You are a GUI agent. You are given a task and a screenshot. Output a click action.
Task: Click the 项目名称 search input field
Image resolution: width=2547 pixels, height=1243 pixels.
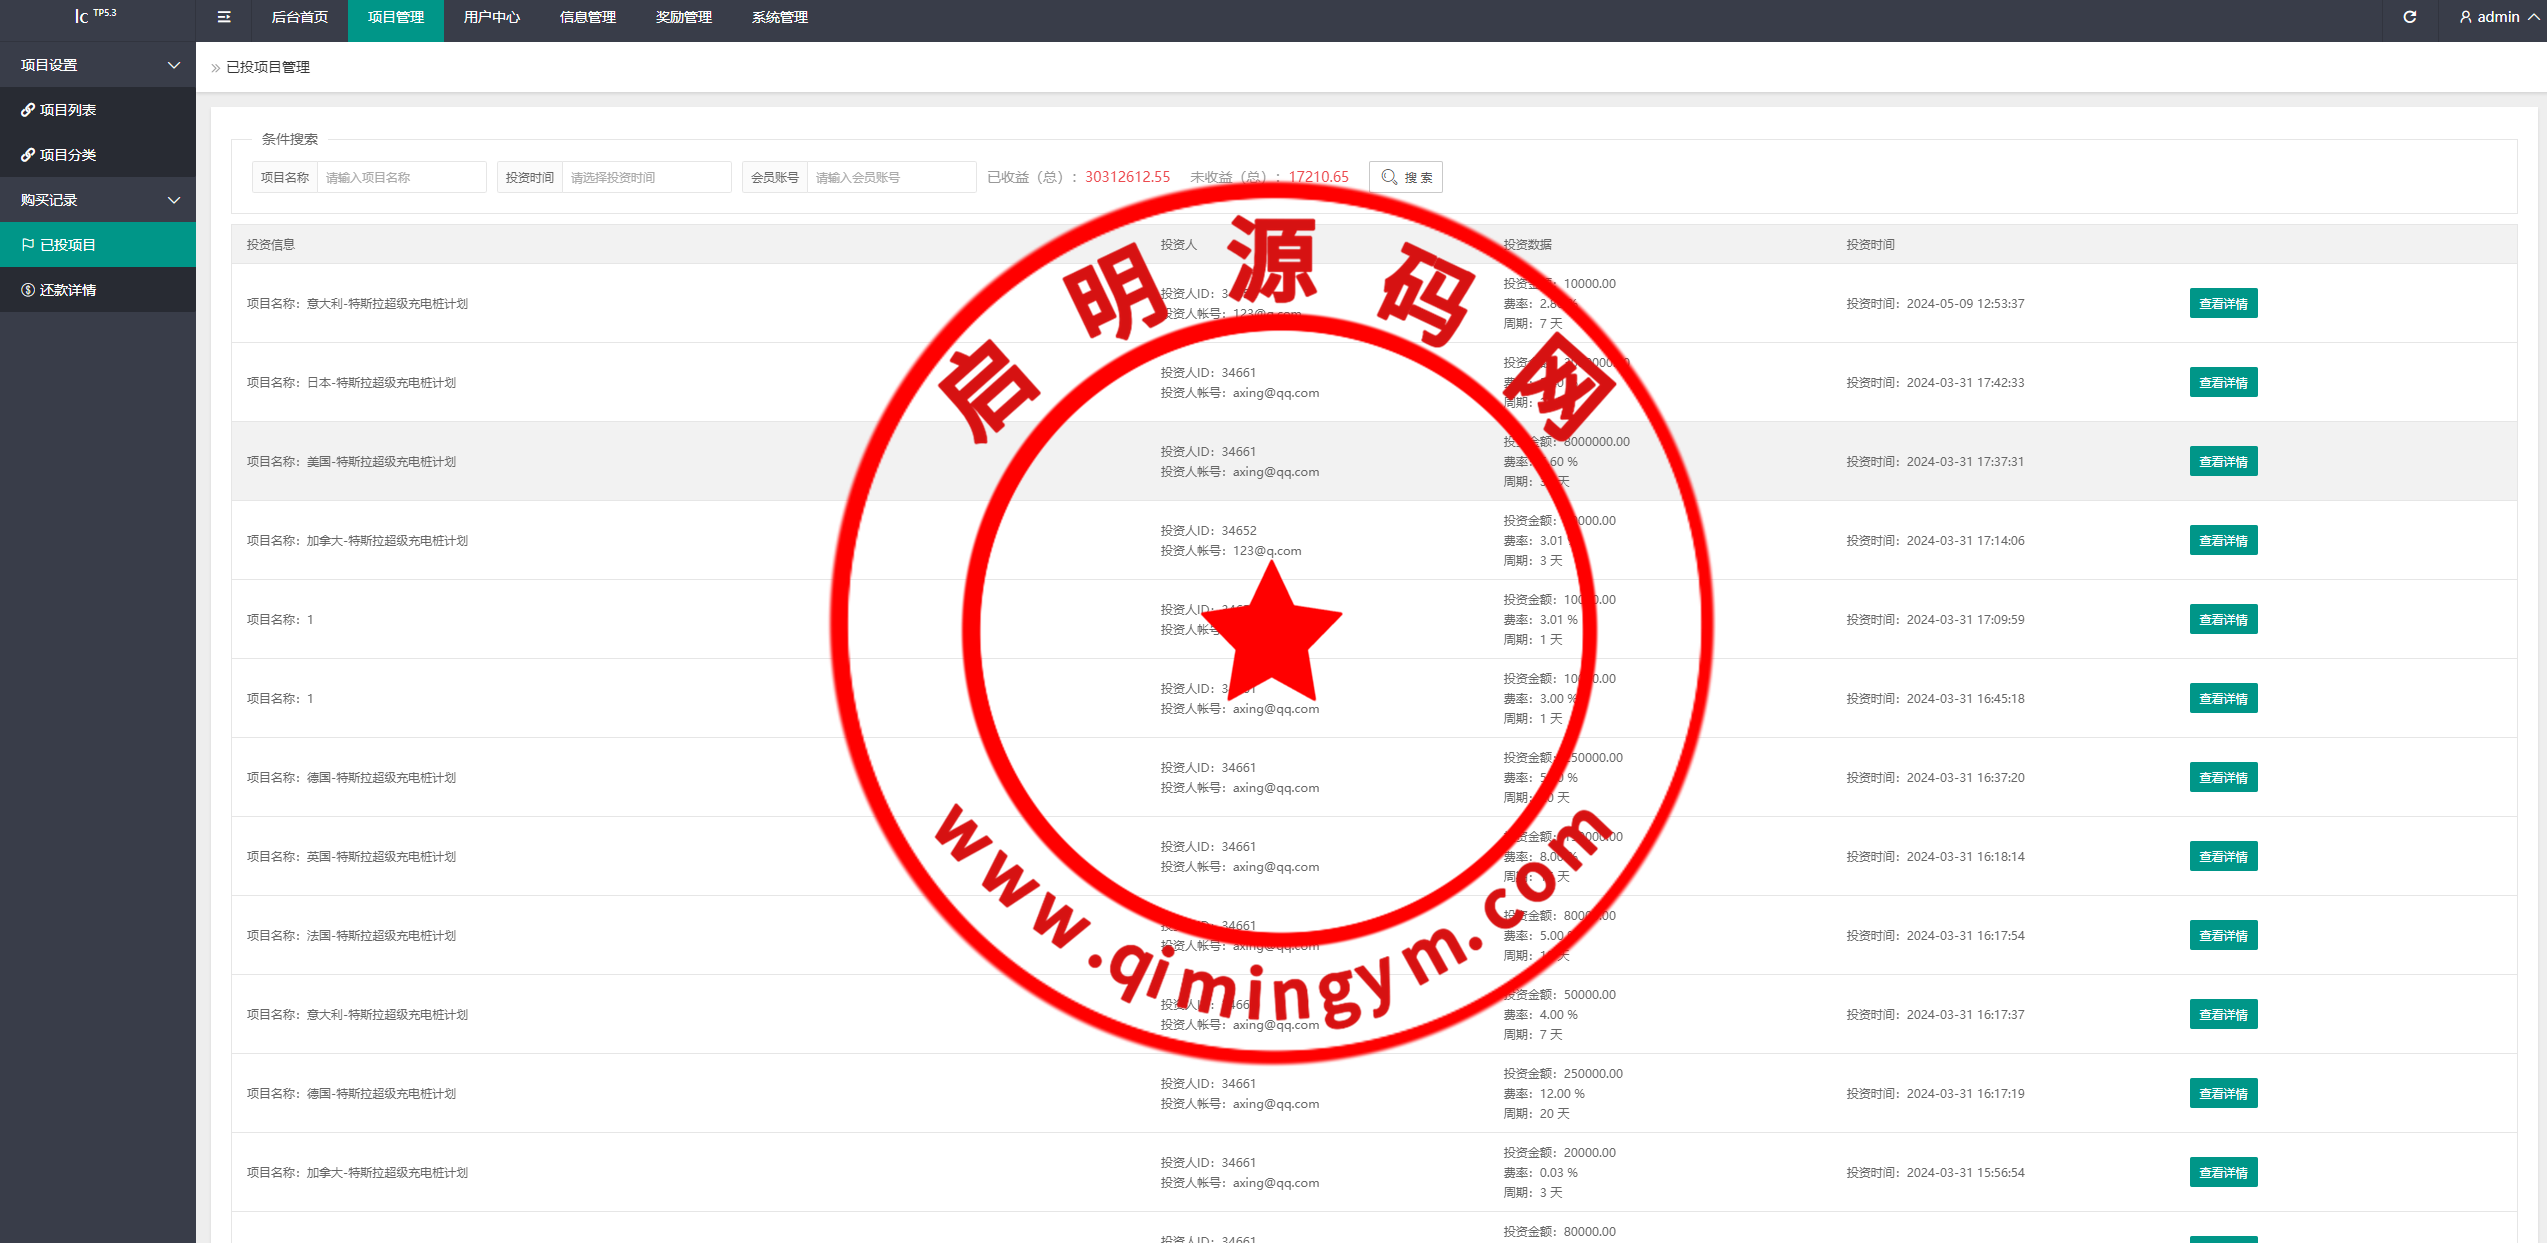click(401, 177)
